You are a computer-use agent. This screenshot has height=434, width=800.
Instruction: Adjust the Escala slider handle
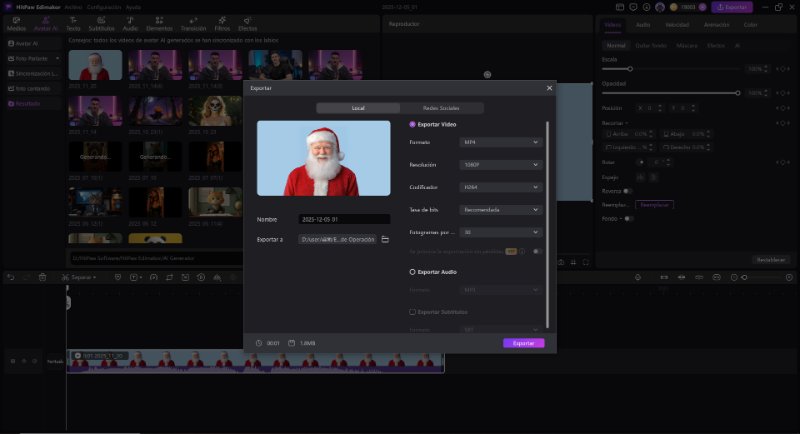[x=630, y=69]
